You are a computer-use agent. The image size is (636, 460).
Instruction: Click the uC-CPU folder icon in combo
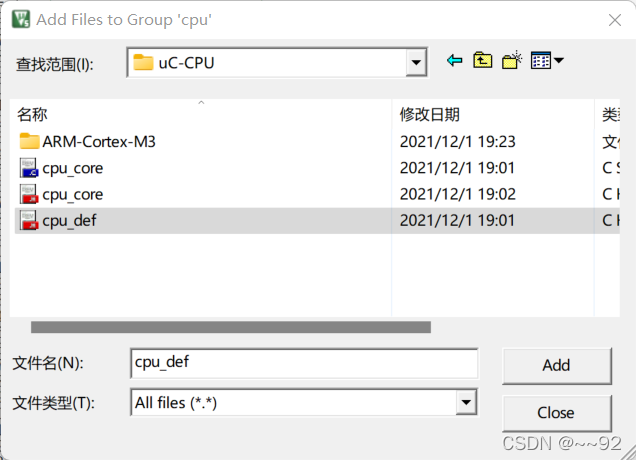coord(143,62)
